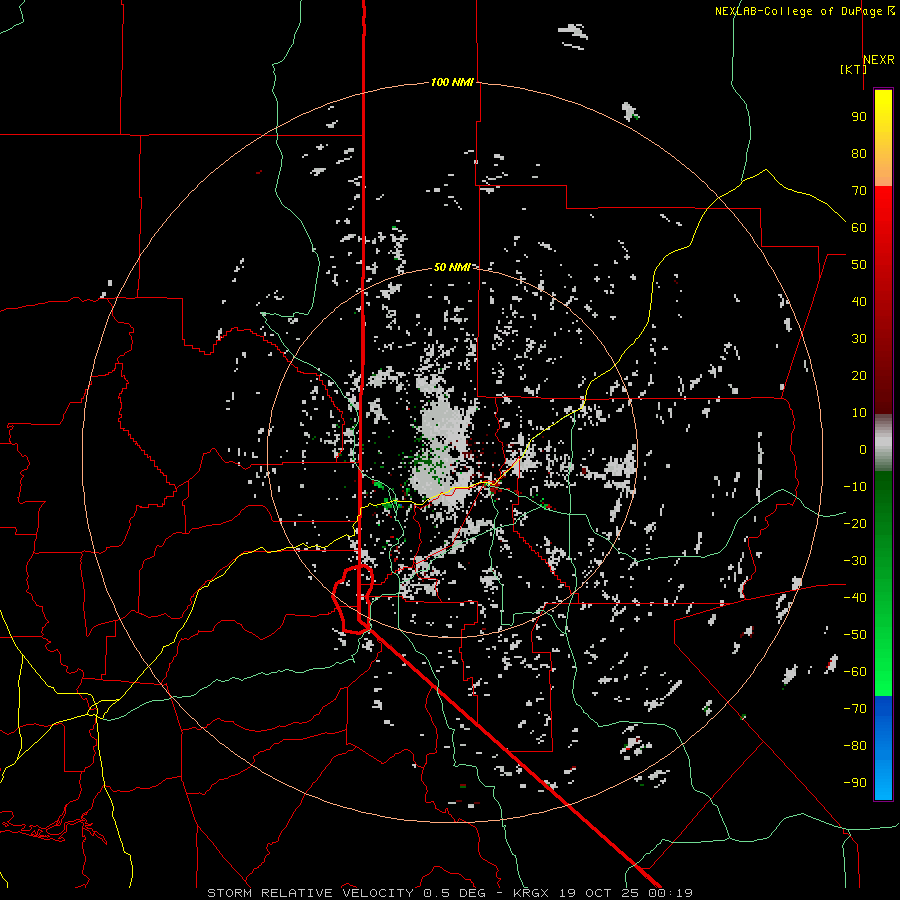Click the -90 value on the scale
The width and height of the screenshot is (900, 900).
855,783
